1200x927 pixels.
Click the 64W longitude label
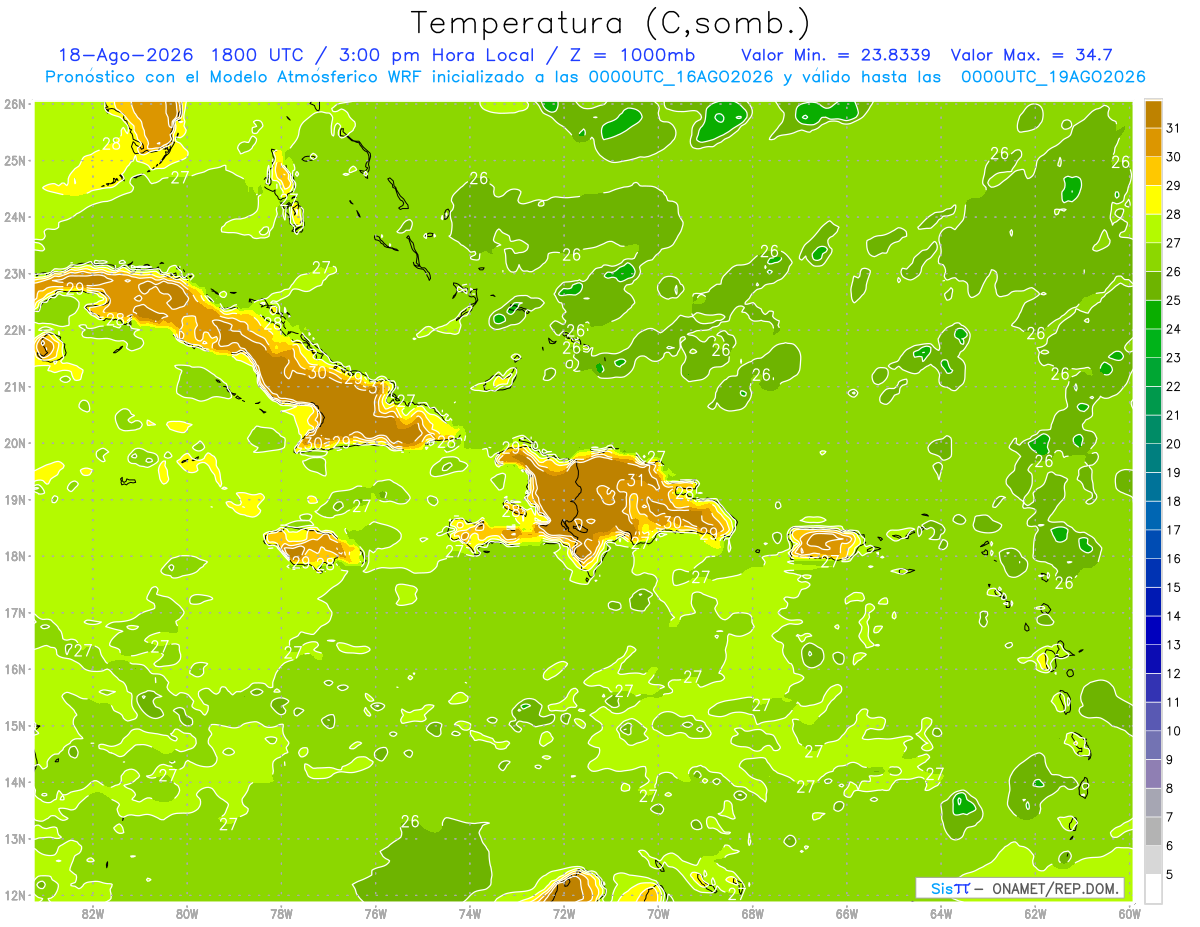[941, 912]
